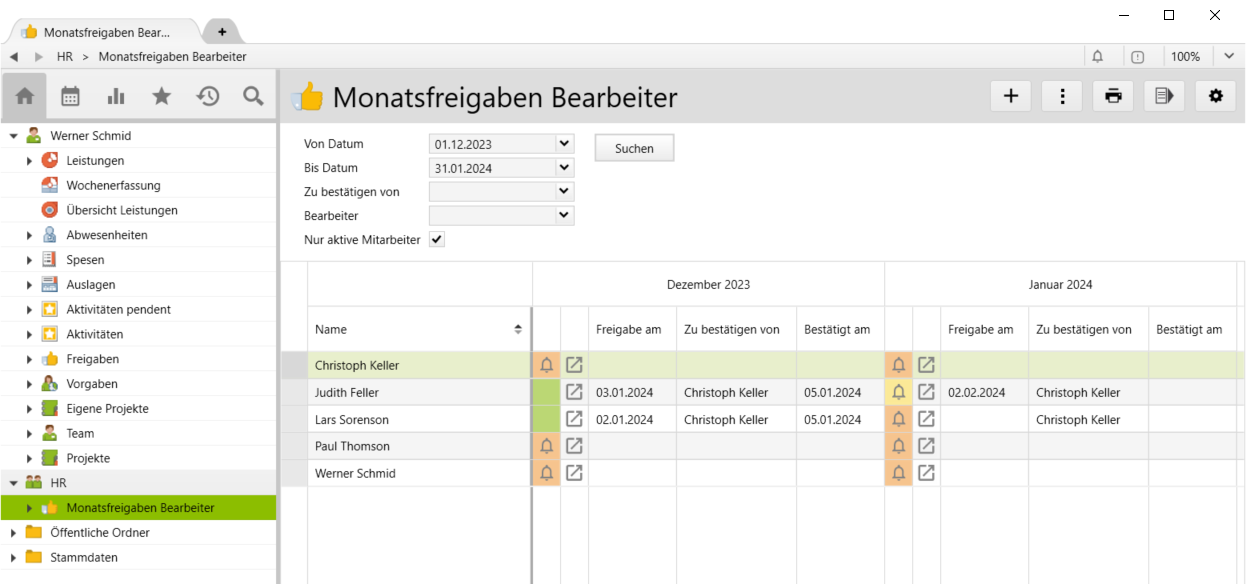Expand the Abwesenheiten tree node
Screen dimensions: 1246x584
(x=30, y=235)
